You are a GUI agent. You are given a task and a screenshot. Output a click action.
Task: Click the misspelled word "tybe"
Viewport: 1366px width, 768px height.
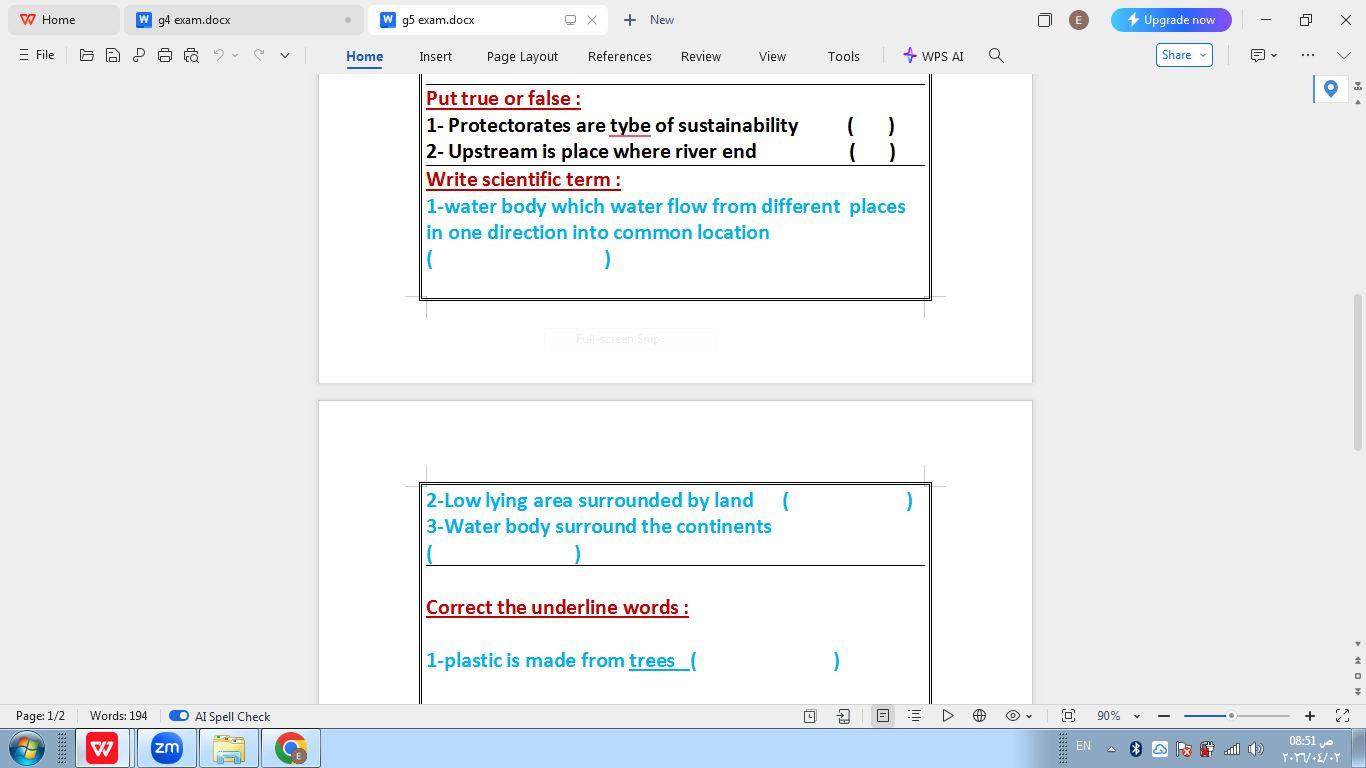tap(630, 125)
